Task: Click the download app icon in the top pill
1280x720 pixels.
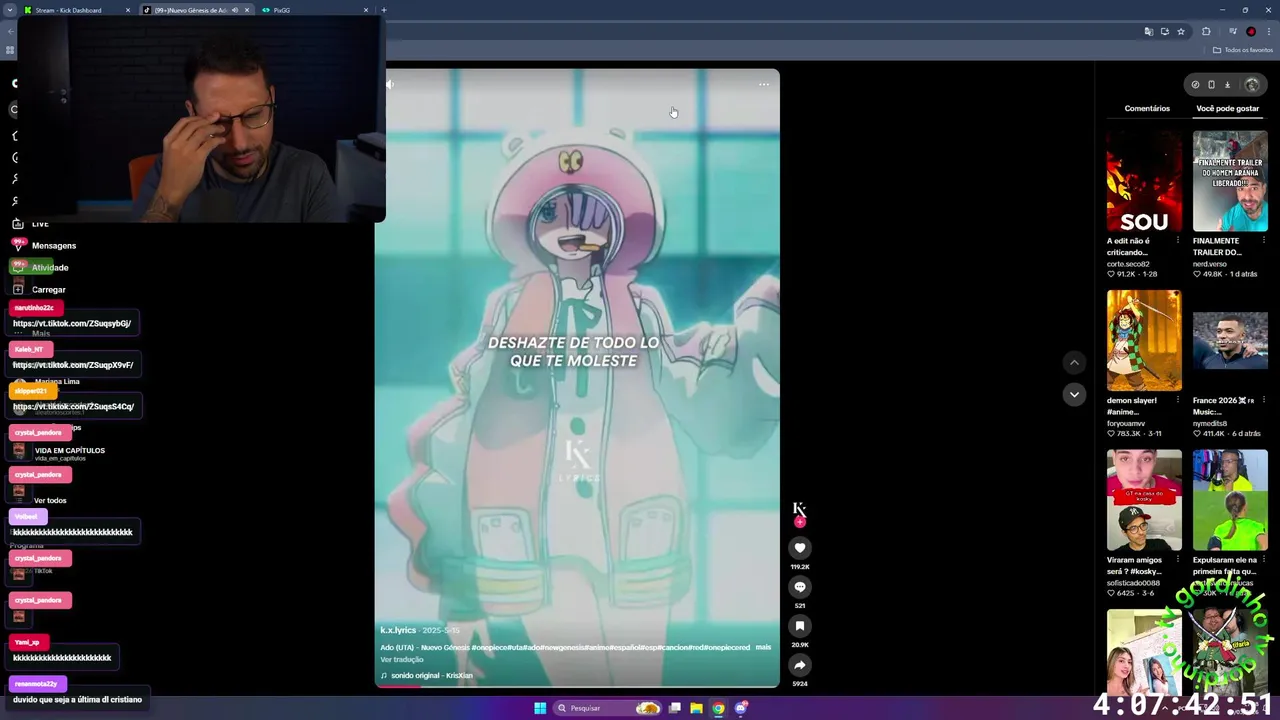Action: pyautogui.click(x=1228, y=85)
